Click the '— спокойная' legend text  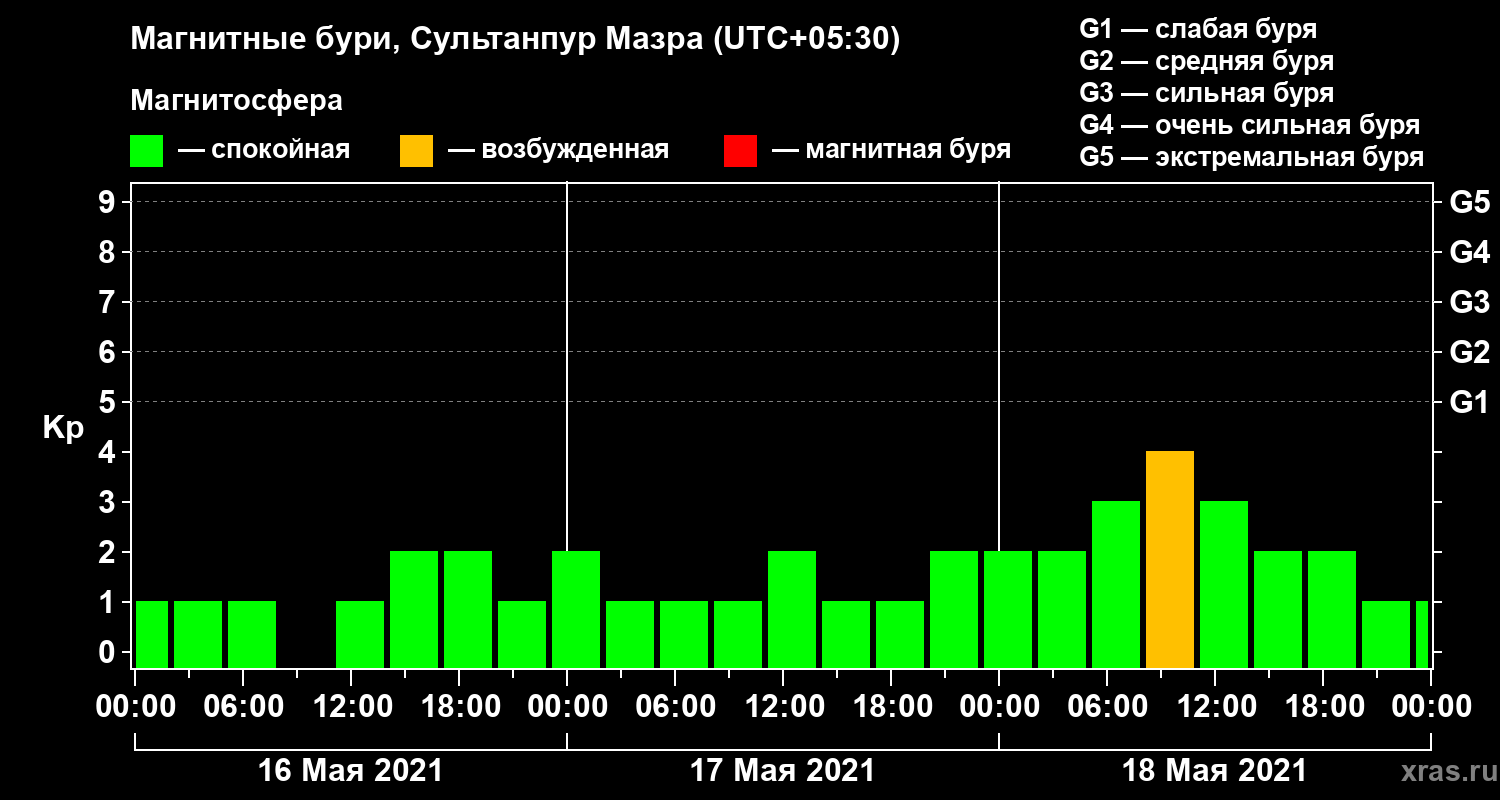coord(264,151)
